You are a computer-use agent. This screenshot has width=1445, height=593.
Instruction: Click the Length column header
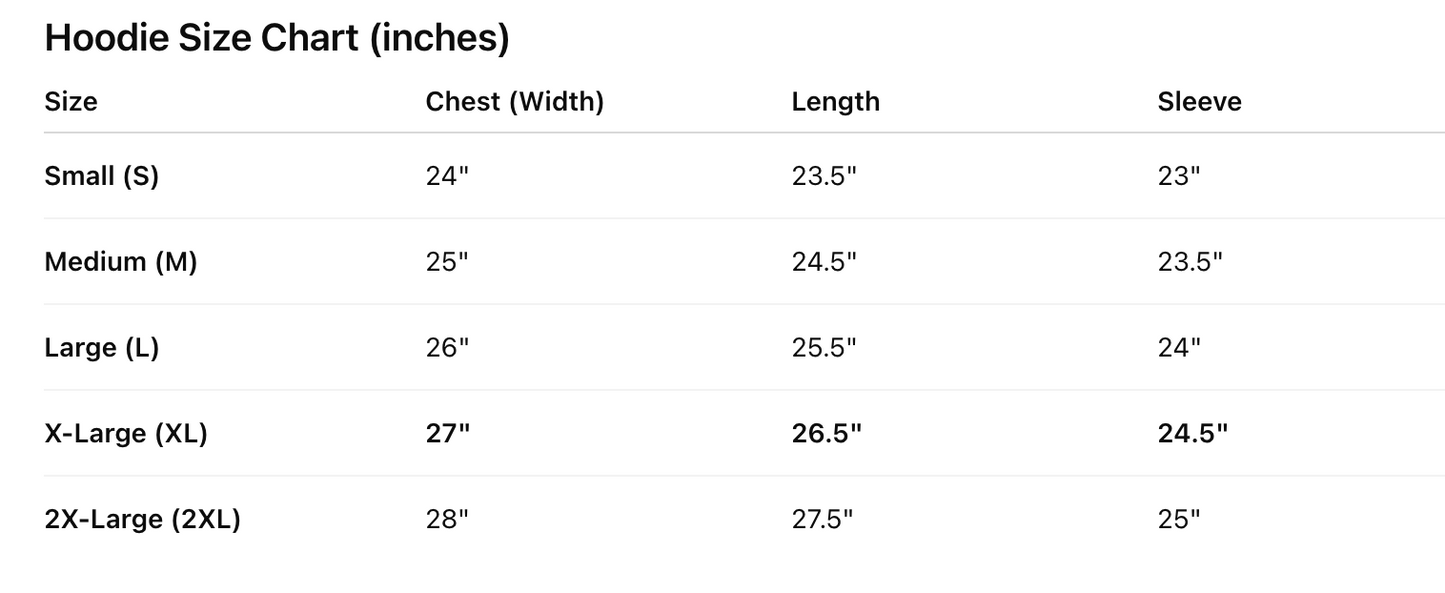click(835, 102)
